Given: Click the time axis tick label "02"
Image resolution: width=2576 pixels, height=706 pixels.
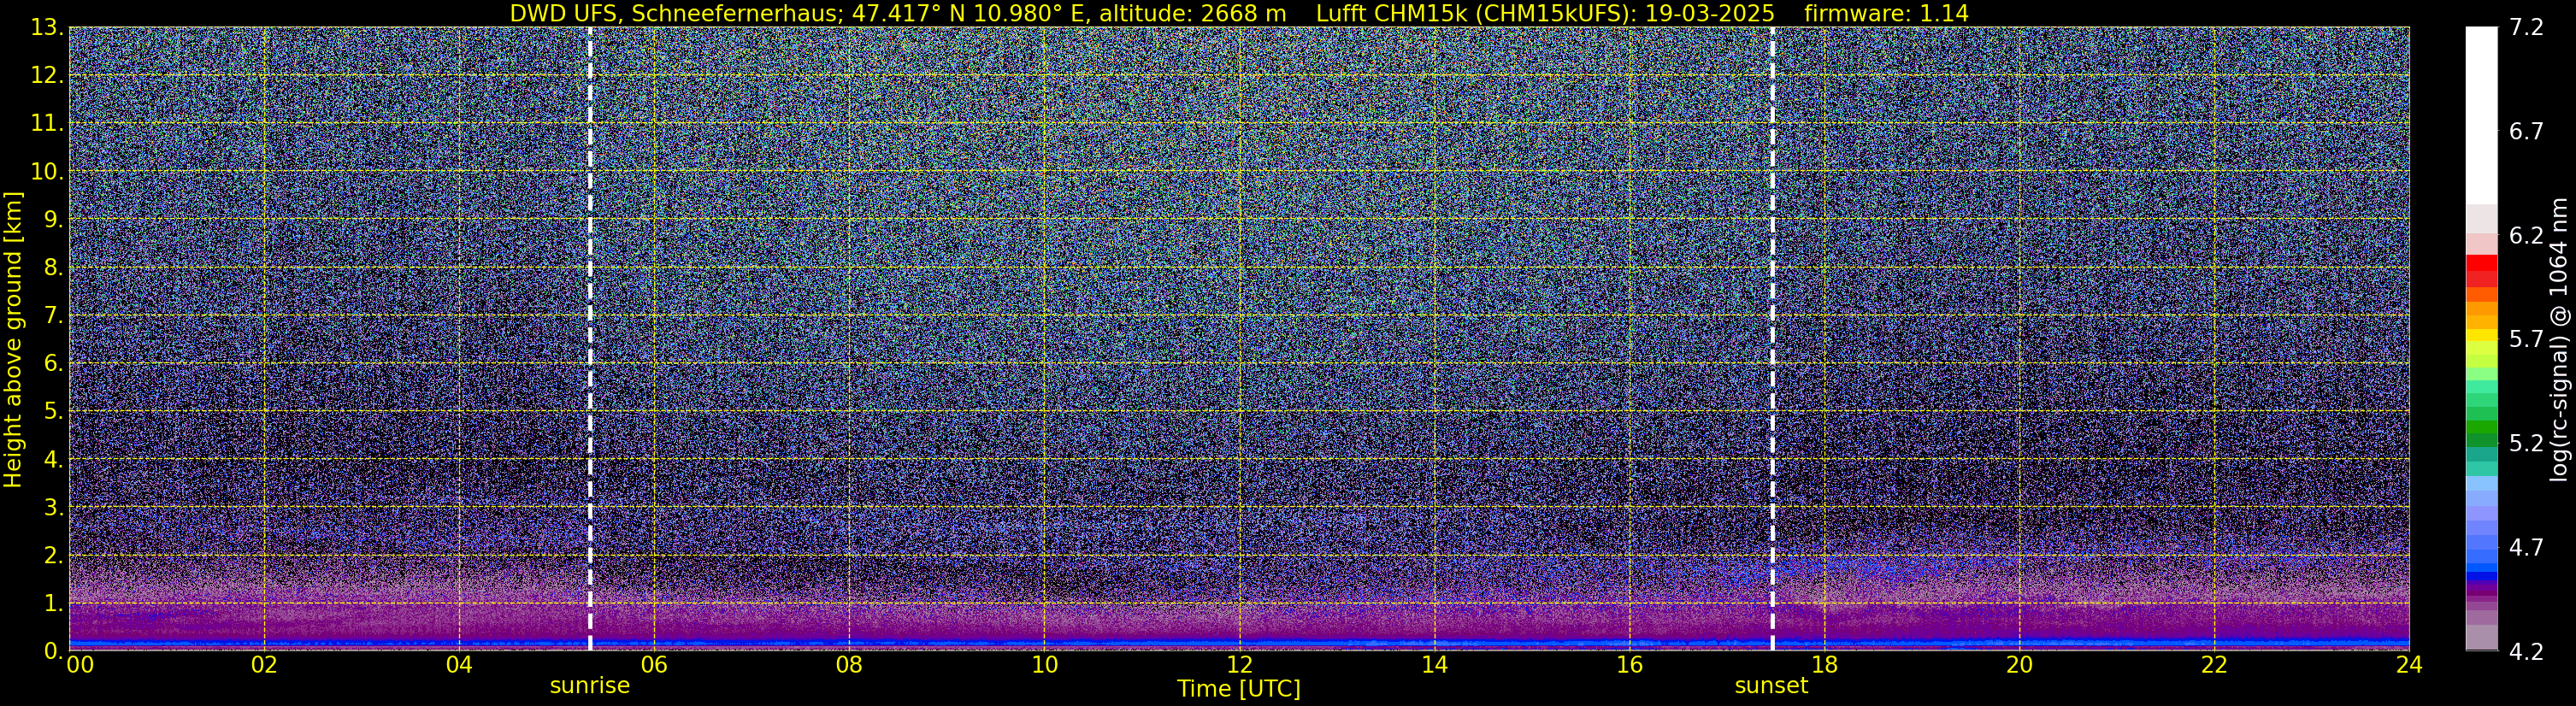Looking at the screenshot, I should coord(264,665).
